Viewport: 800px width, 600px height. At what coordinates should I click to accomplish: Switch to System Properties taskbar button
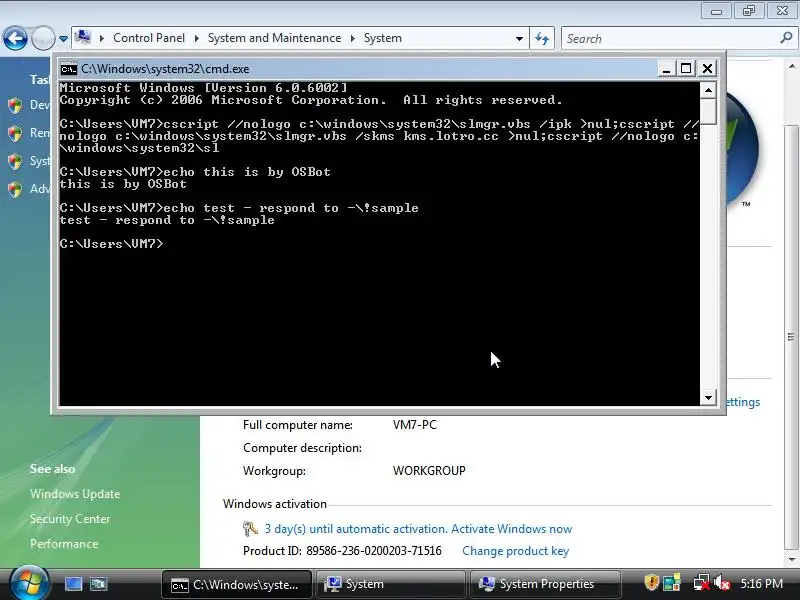545,585
